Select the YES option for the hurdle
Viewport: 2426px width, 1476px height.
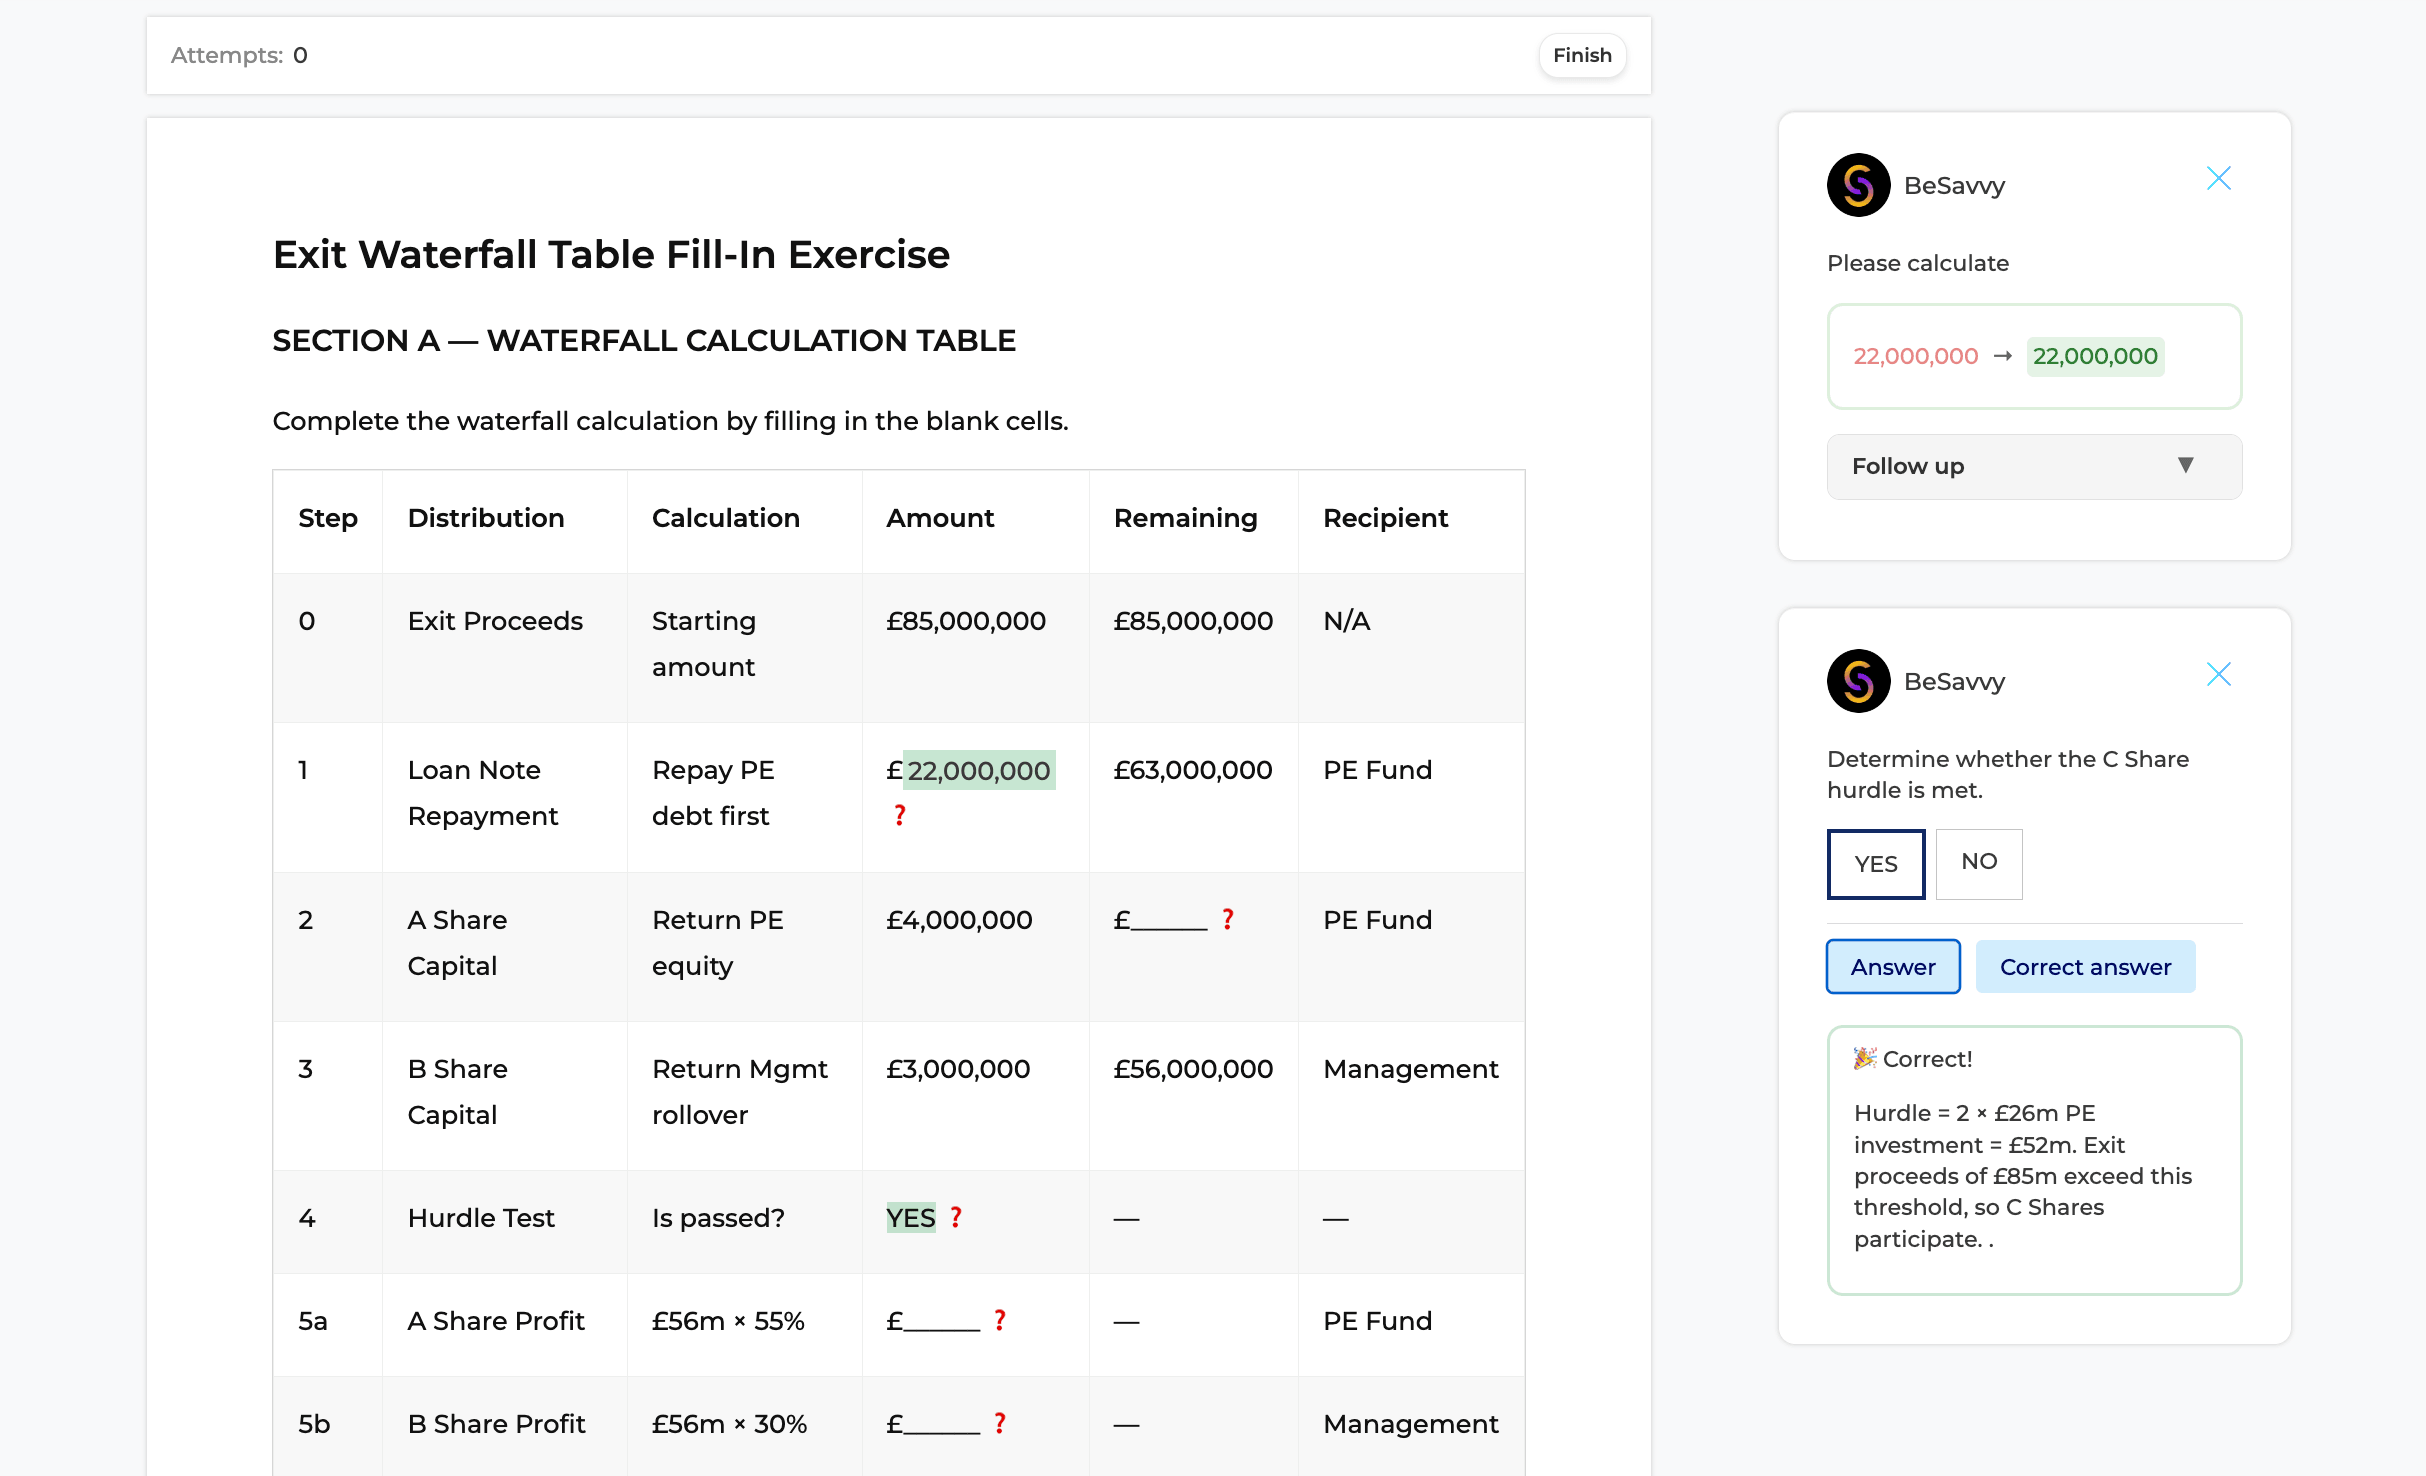coord(1875,864)
